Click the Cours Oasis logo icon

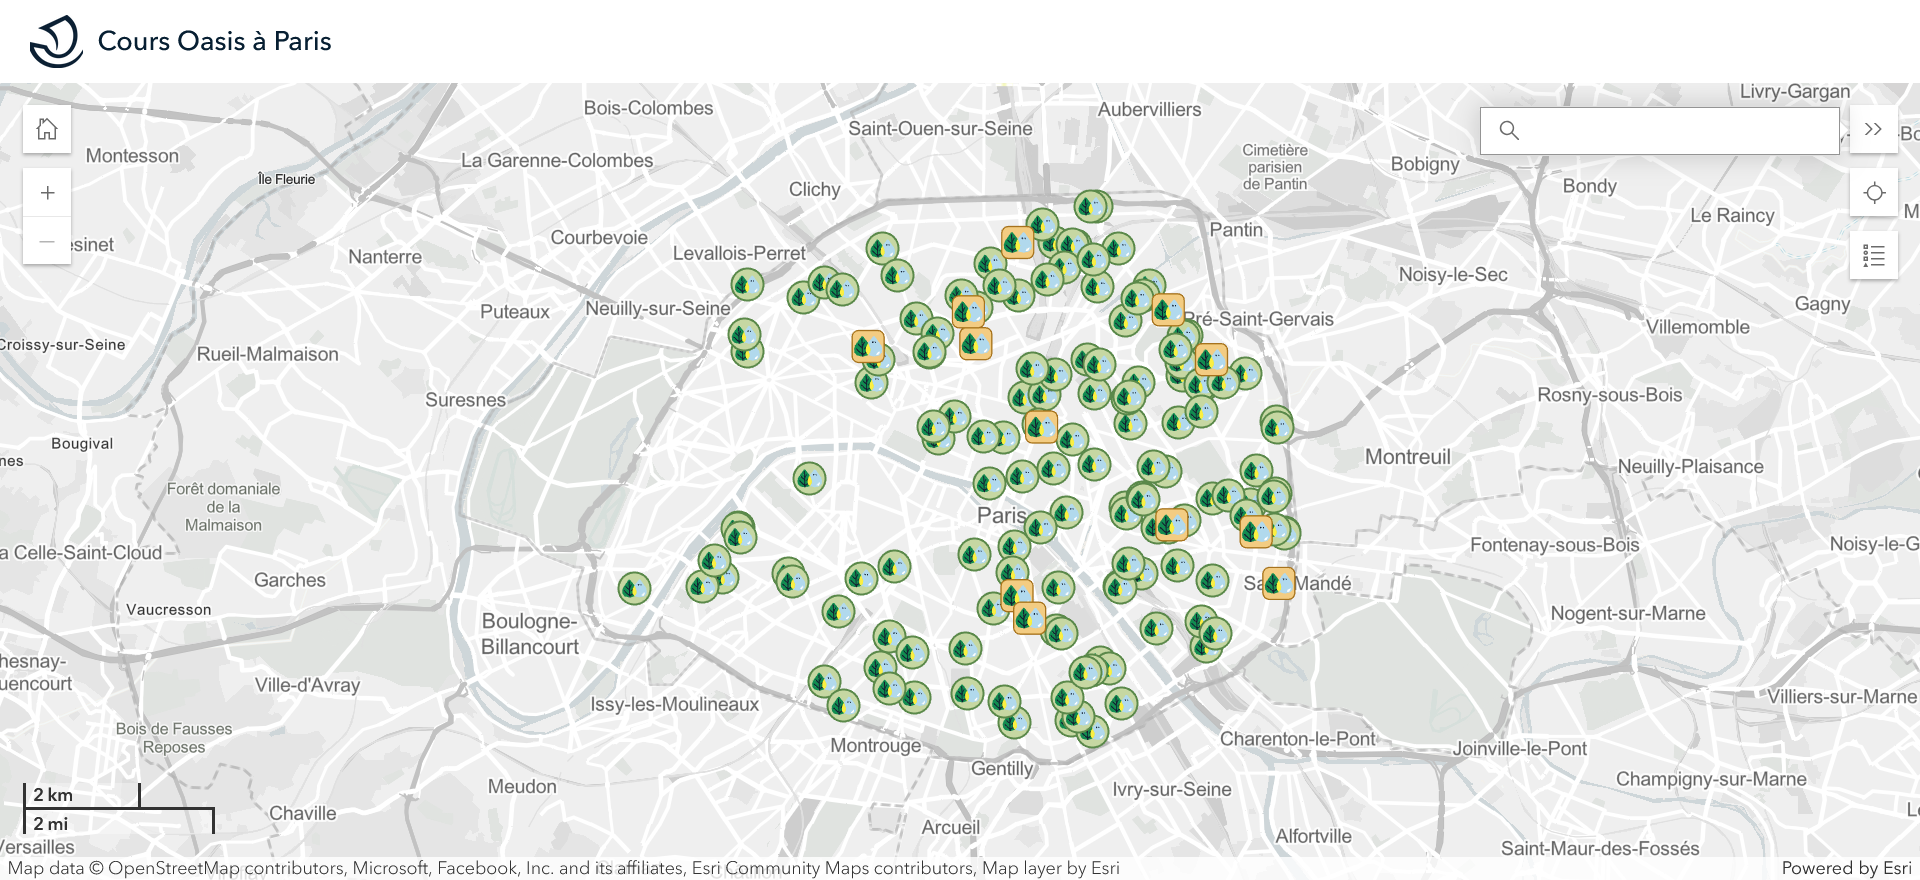tap(56, 41)
